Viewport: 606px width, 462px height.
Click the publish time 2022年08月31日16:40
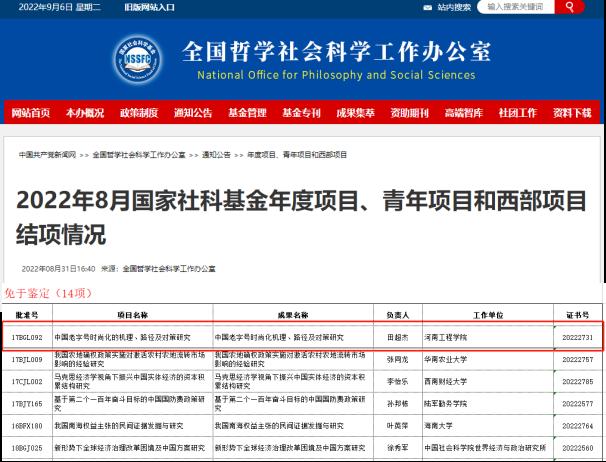[x=58, y=269]
